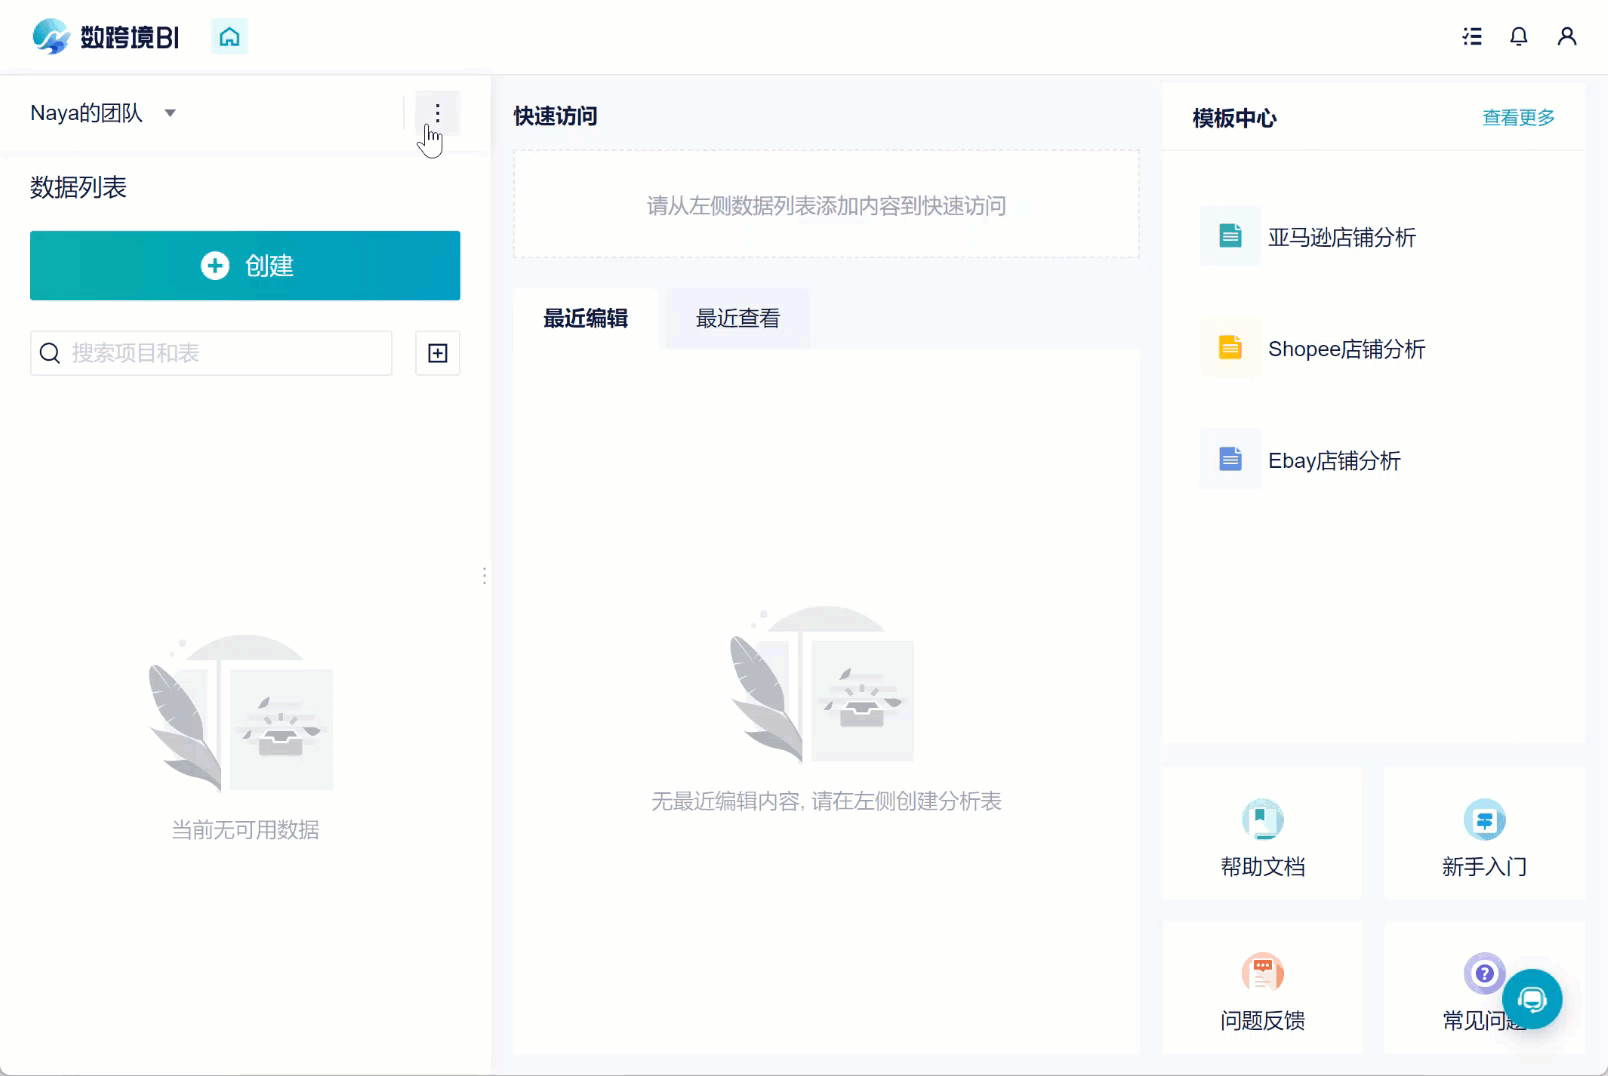Click the search magnifier icon
The image size is (1608, 1076).
click(50, 353)
